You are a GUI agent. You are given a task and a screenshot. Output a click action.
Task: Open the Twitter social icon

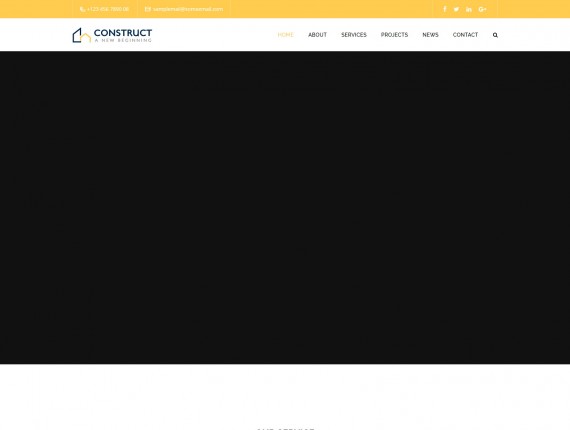coord(456,9)
